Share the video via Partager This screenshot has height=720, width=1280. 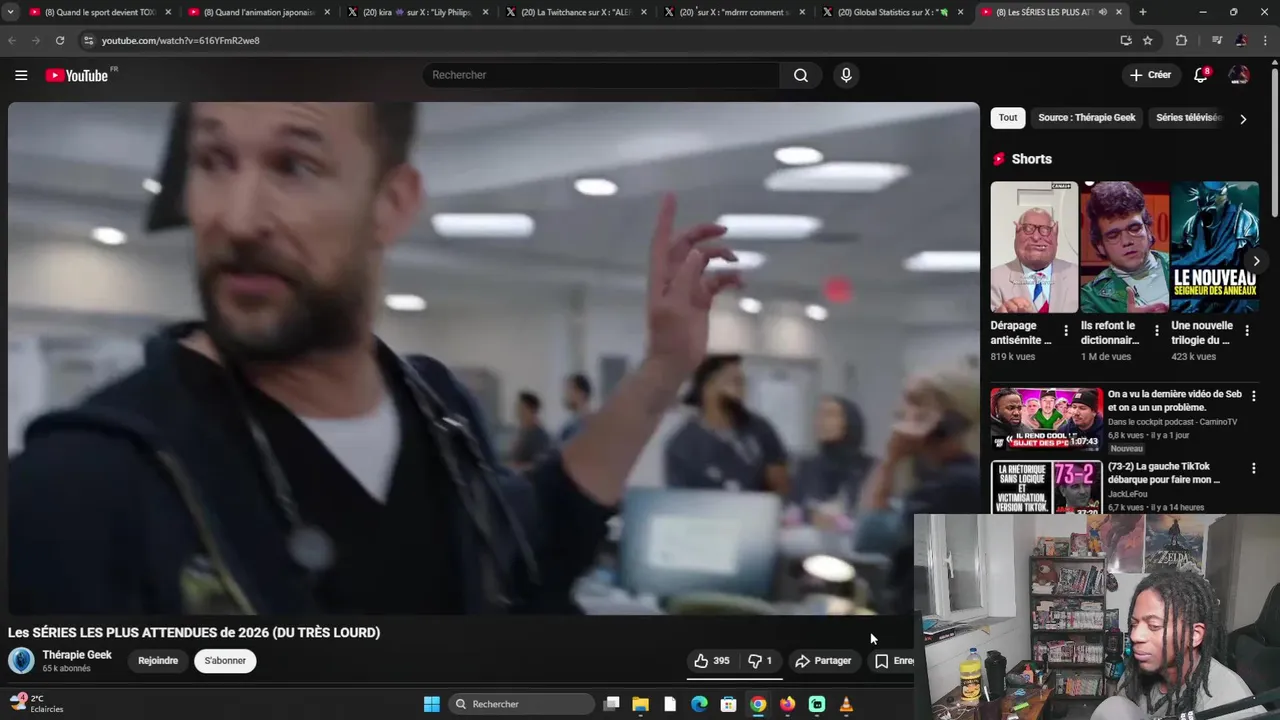(x=823, y=661)
